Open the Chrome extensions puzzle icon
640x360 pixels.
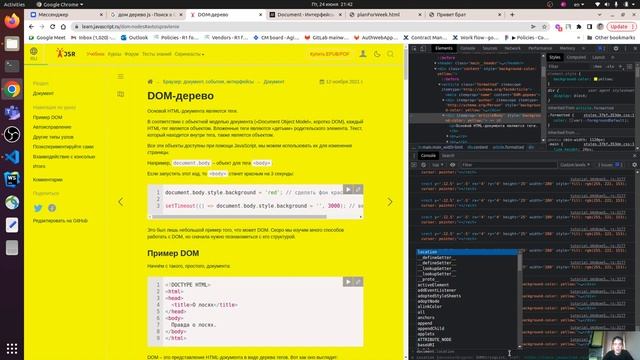pyautogui.click(x=579, y=27)
